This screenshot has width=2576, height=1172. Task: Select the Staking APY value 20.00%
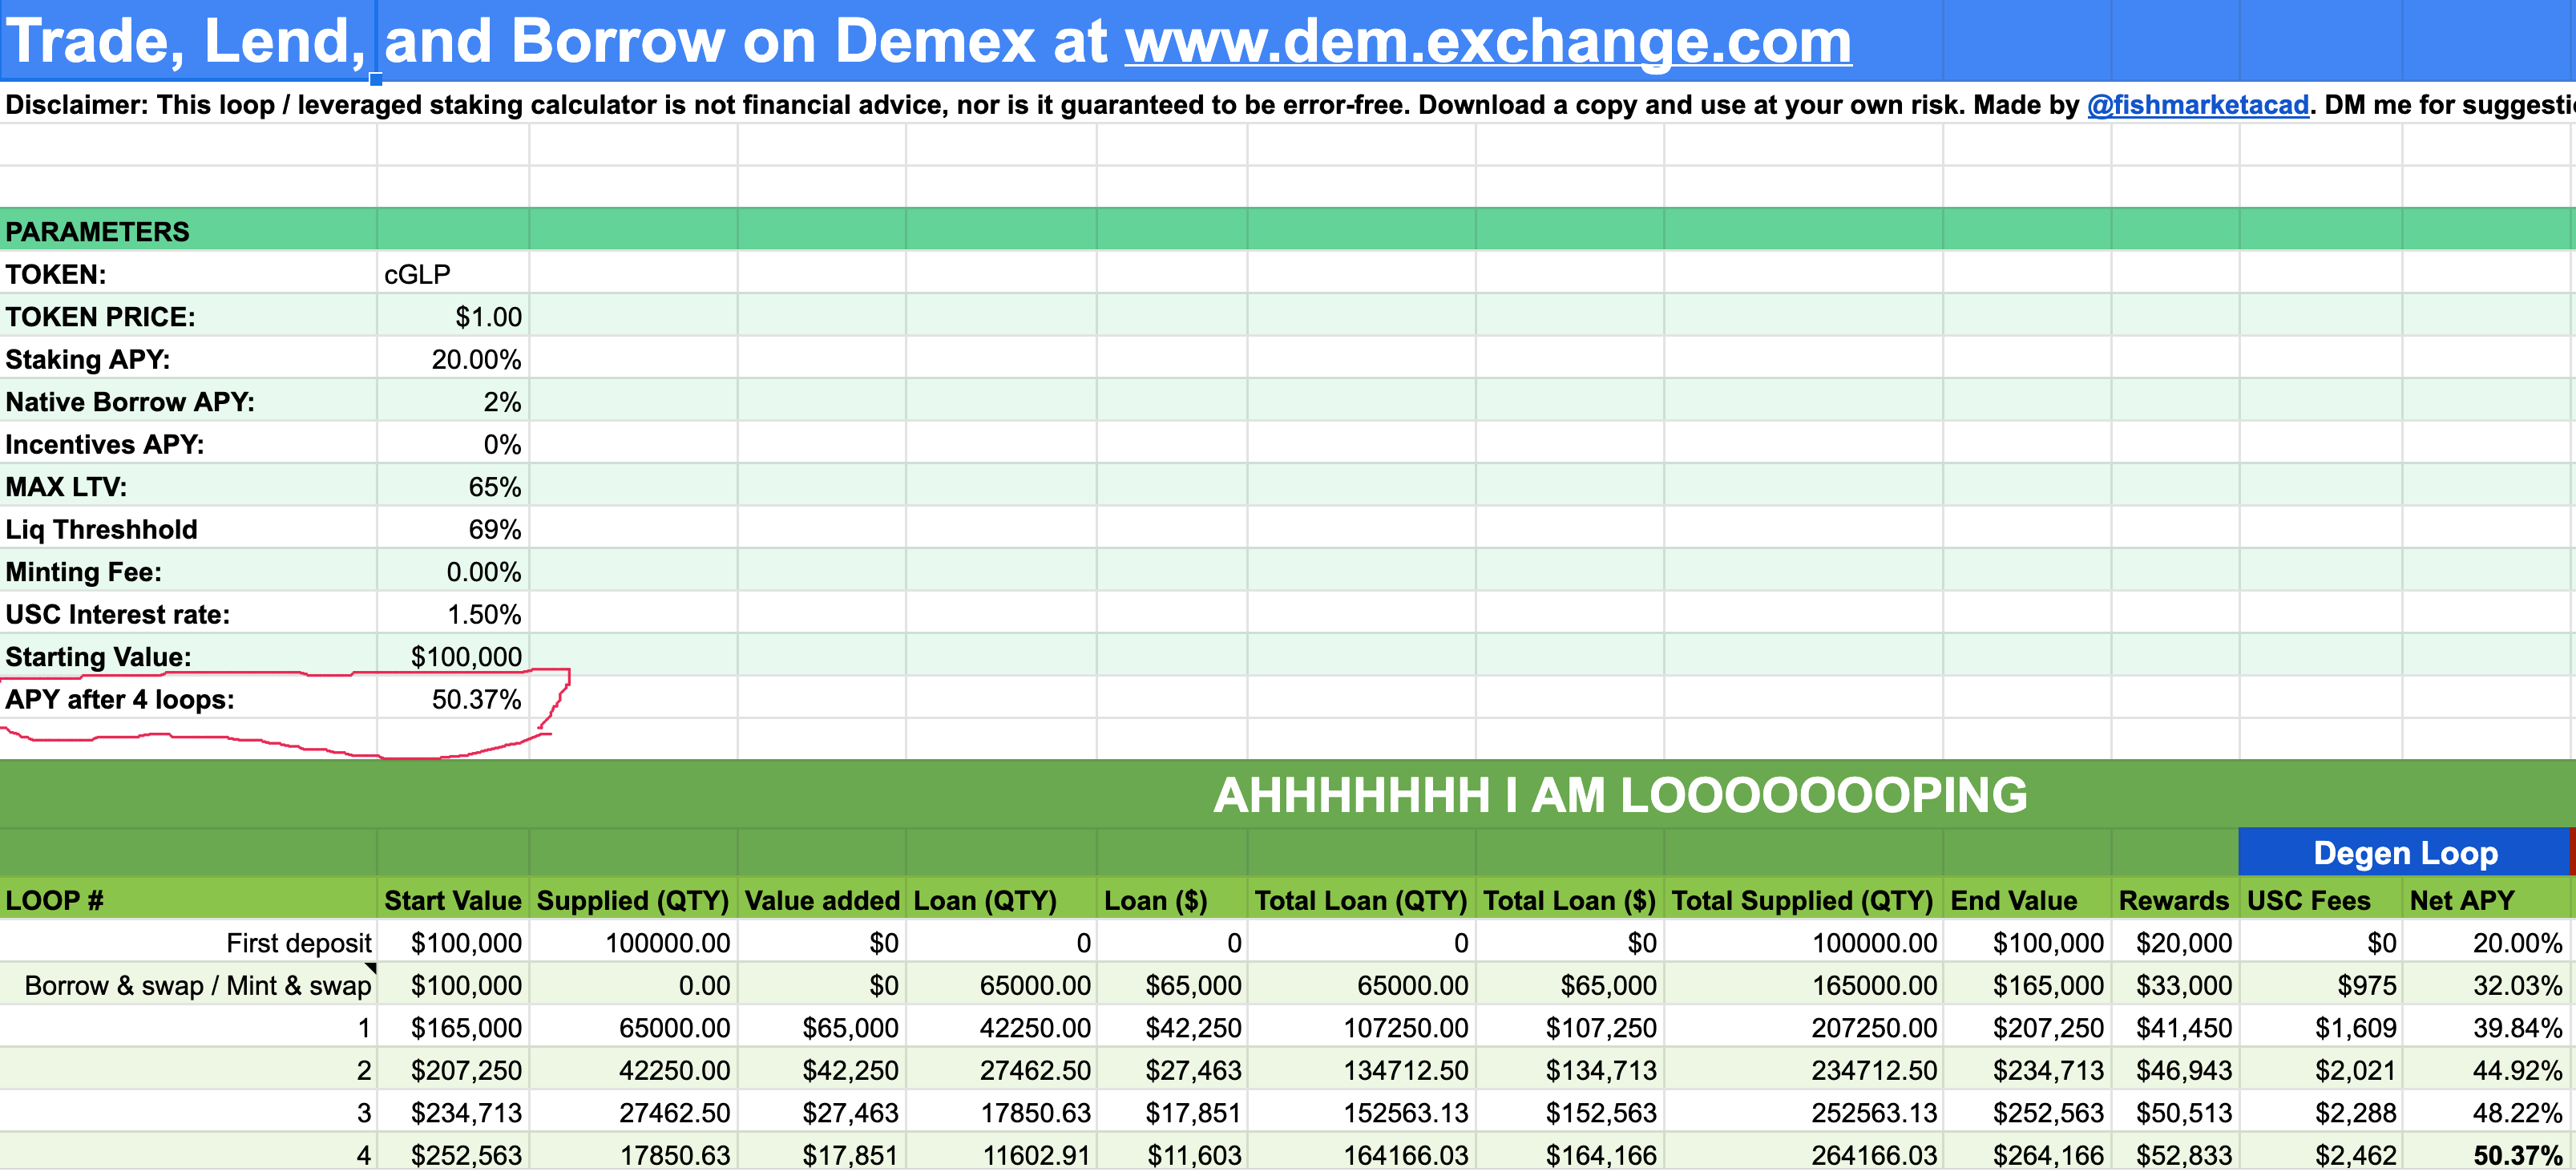click(x=453, y=359)
